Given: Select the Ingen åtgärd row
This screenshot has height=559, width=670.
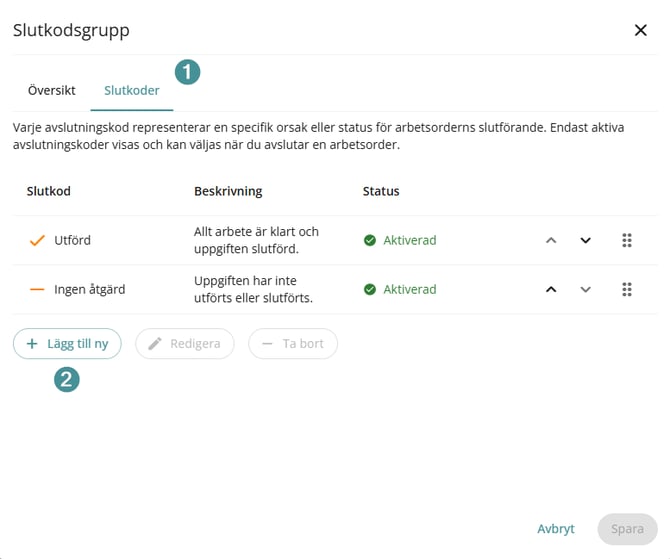Looking at the screenshot, I should 335,289.
